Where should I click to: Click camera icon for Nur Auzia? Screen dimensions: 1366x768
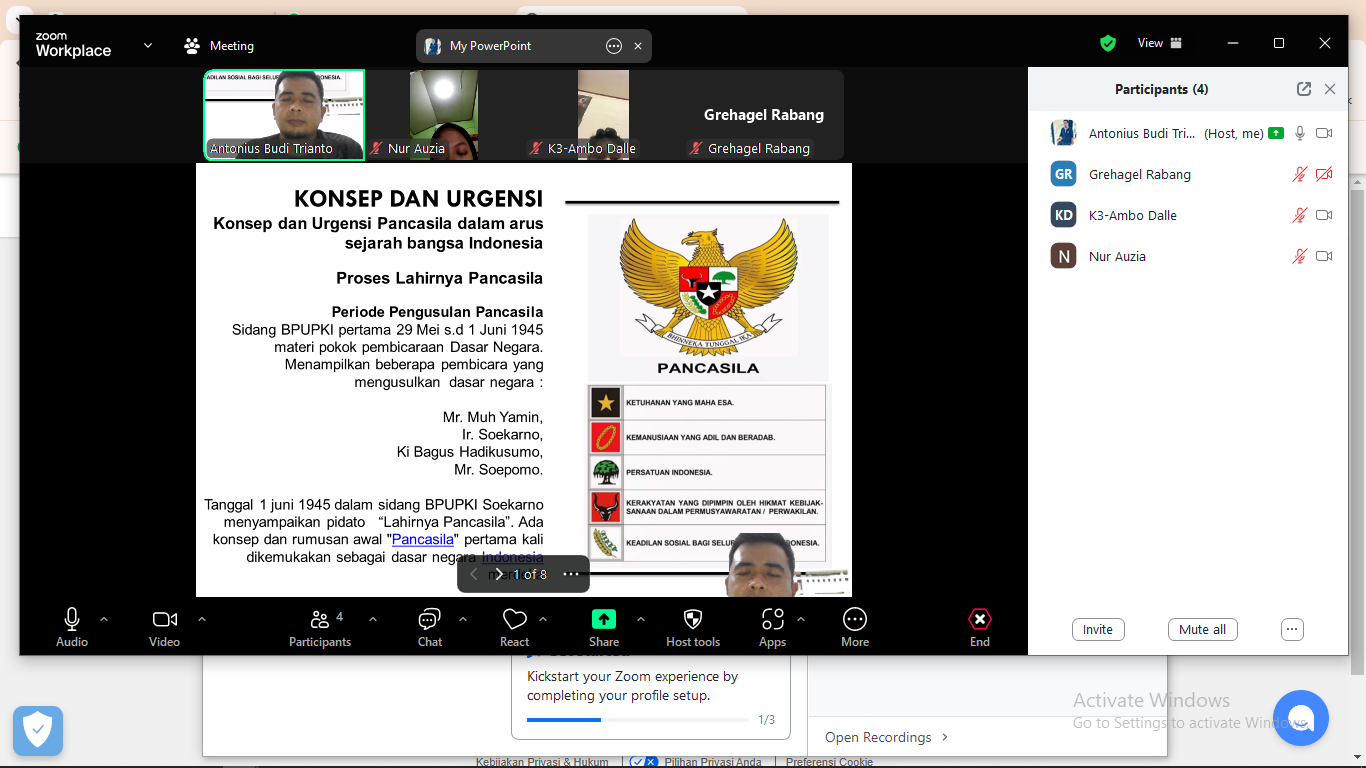[1324, 256]
